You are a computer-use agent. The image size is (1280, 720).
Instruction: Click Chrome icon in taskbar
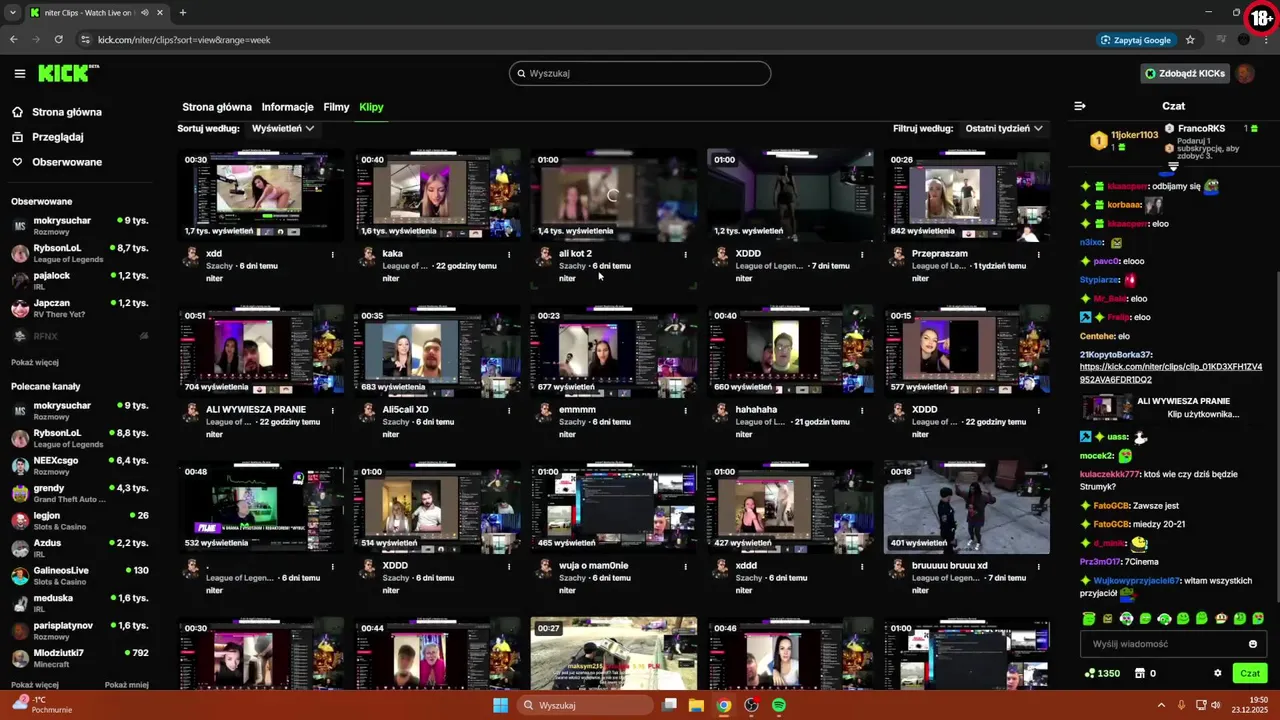pyautogui.click(x=724, y=705)
